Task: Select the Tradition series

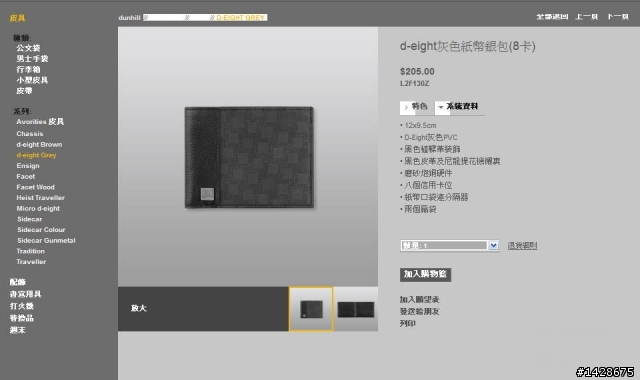Action: coord(31,251)
